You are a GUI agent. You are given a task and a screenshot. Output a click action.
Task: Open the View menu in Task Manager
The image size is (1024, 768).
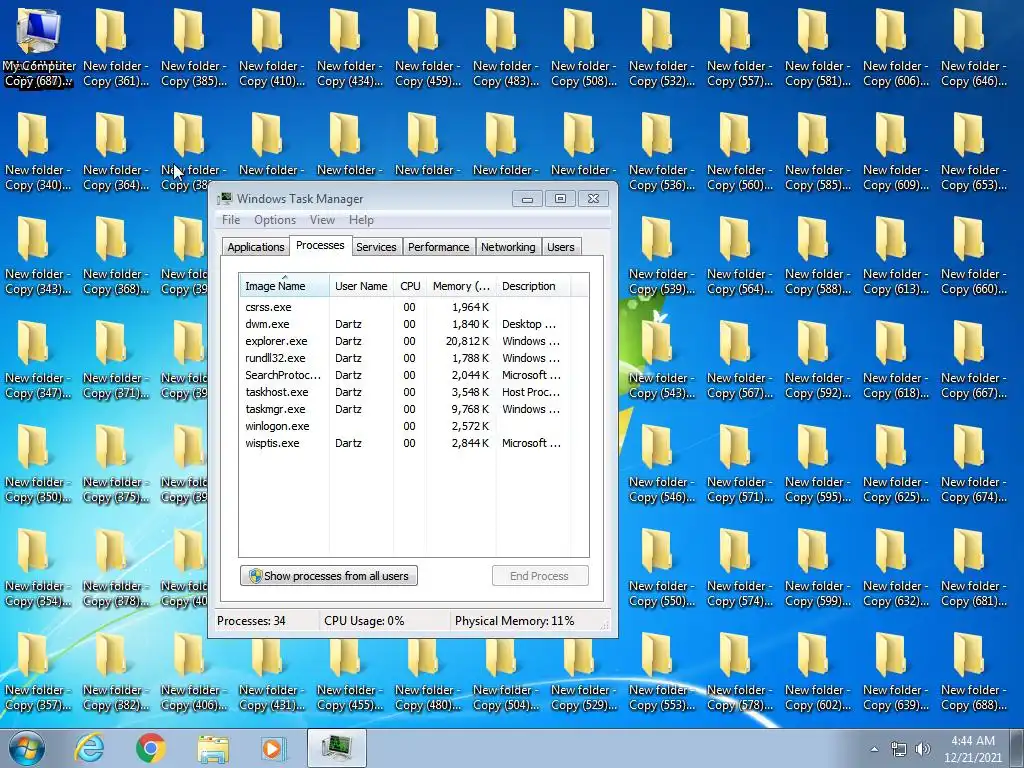[322, 220]
